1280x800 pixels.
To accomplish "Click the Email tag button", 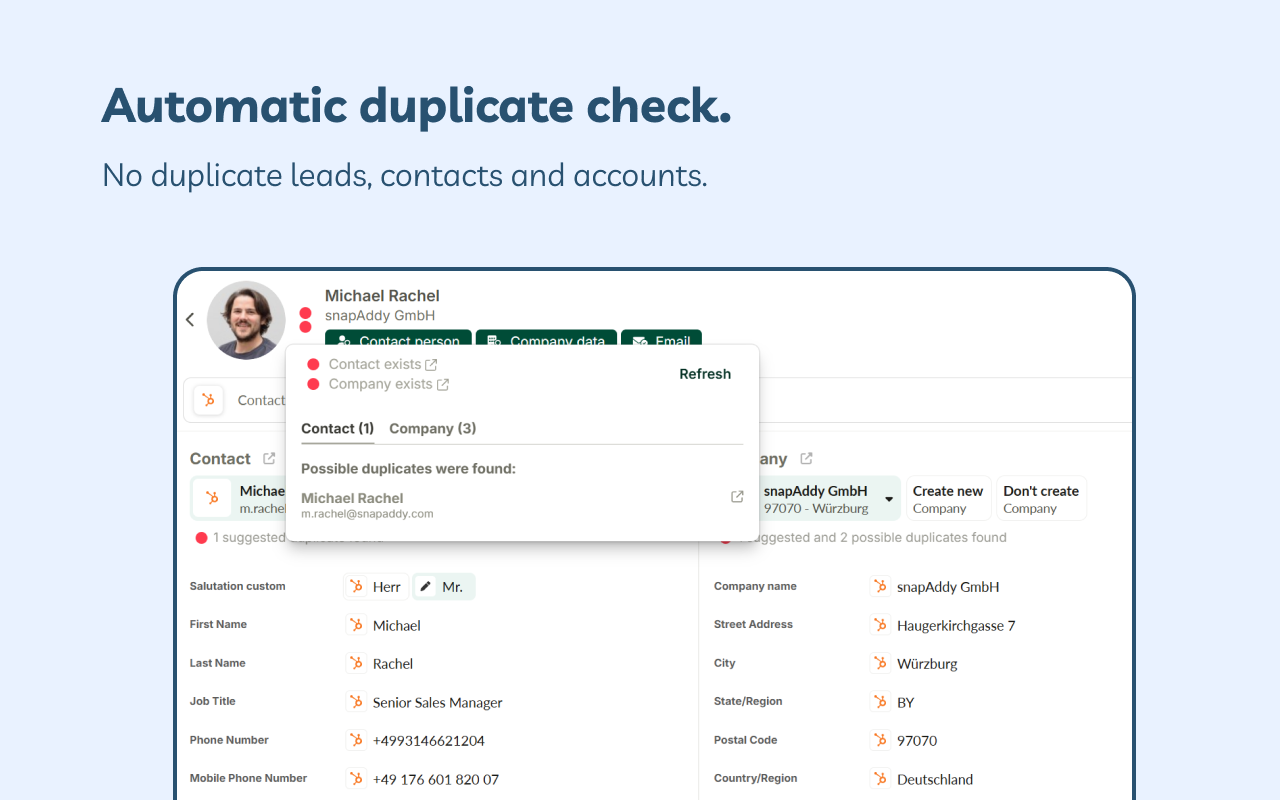I will 661,340.
